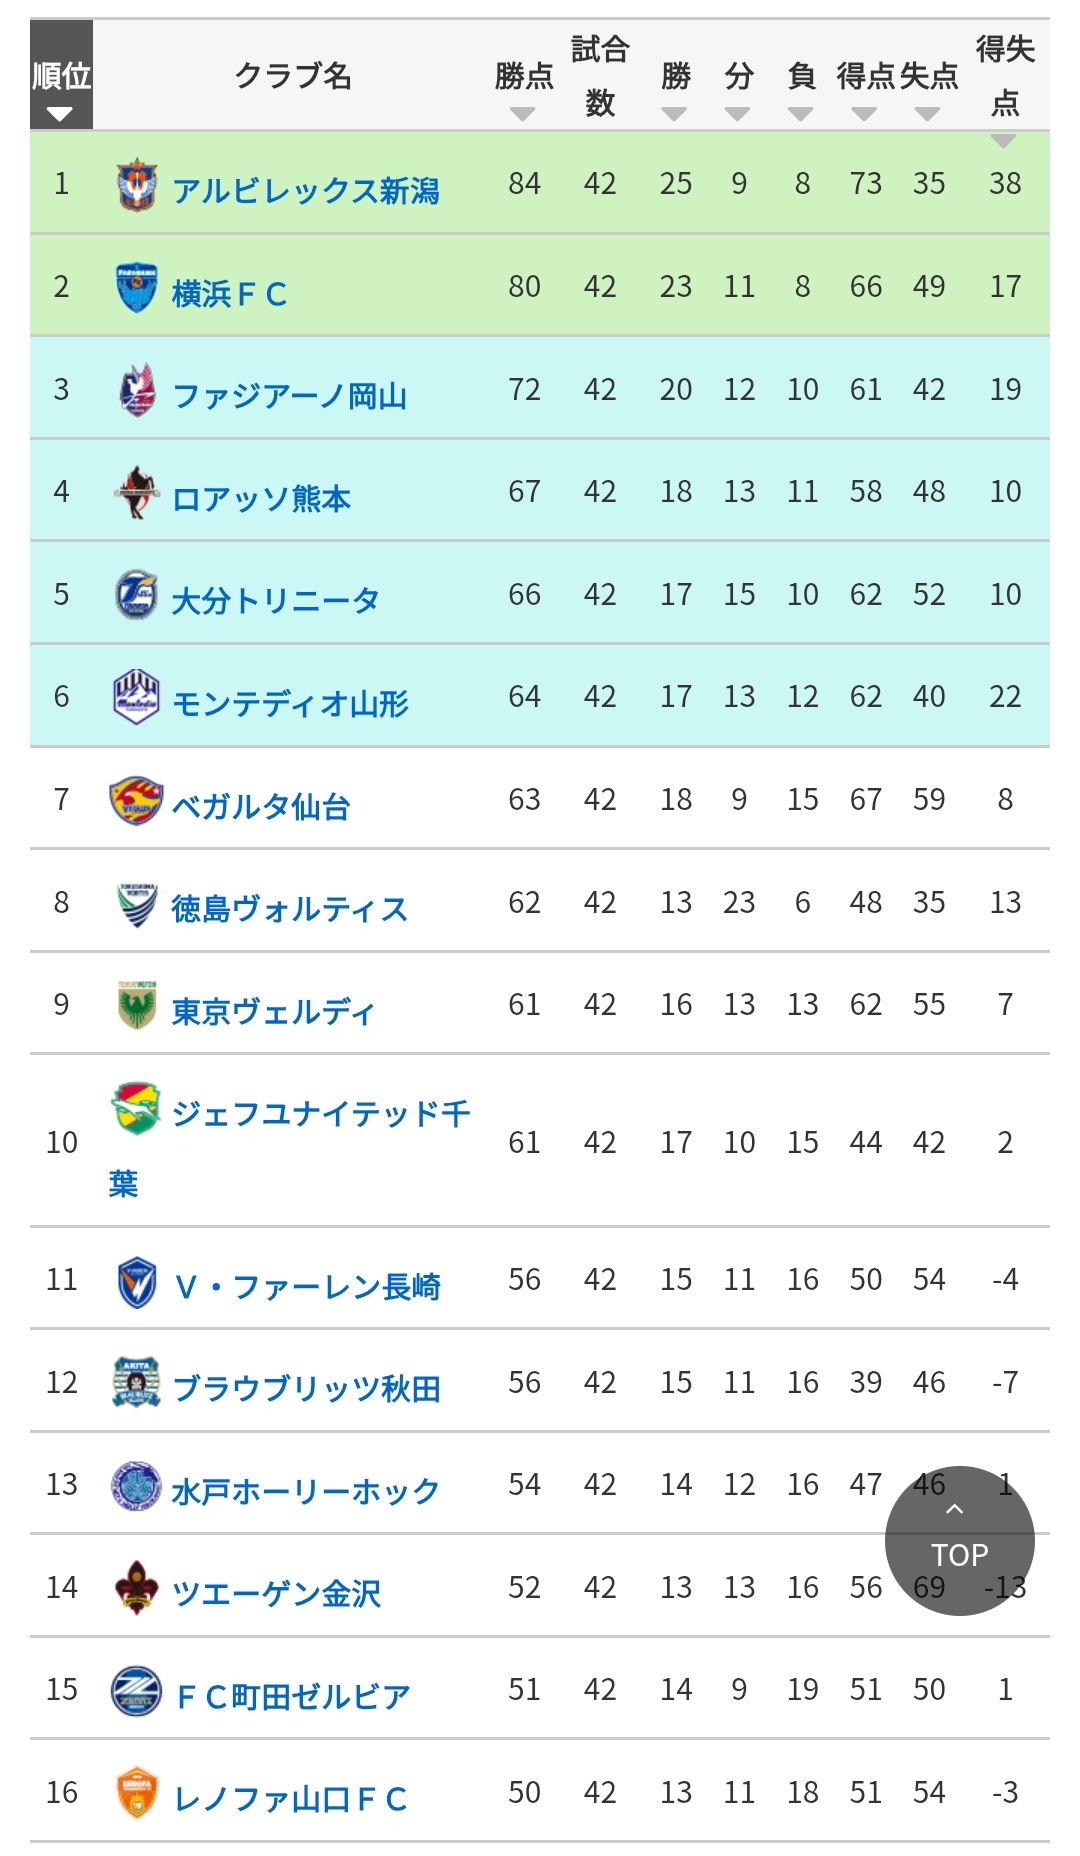Sort by 得点 goals scored column
1080x1856 pixels.
(865, 90)
